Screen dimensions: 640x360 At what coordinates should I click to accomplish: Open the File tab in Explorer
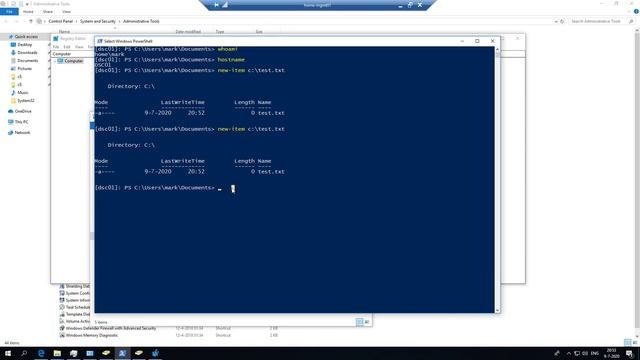[9, 11]
